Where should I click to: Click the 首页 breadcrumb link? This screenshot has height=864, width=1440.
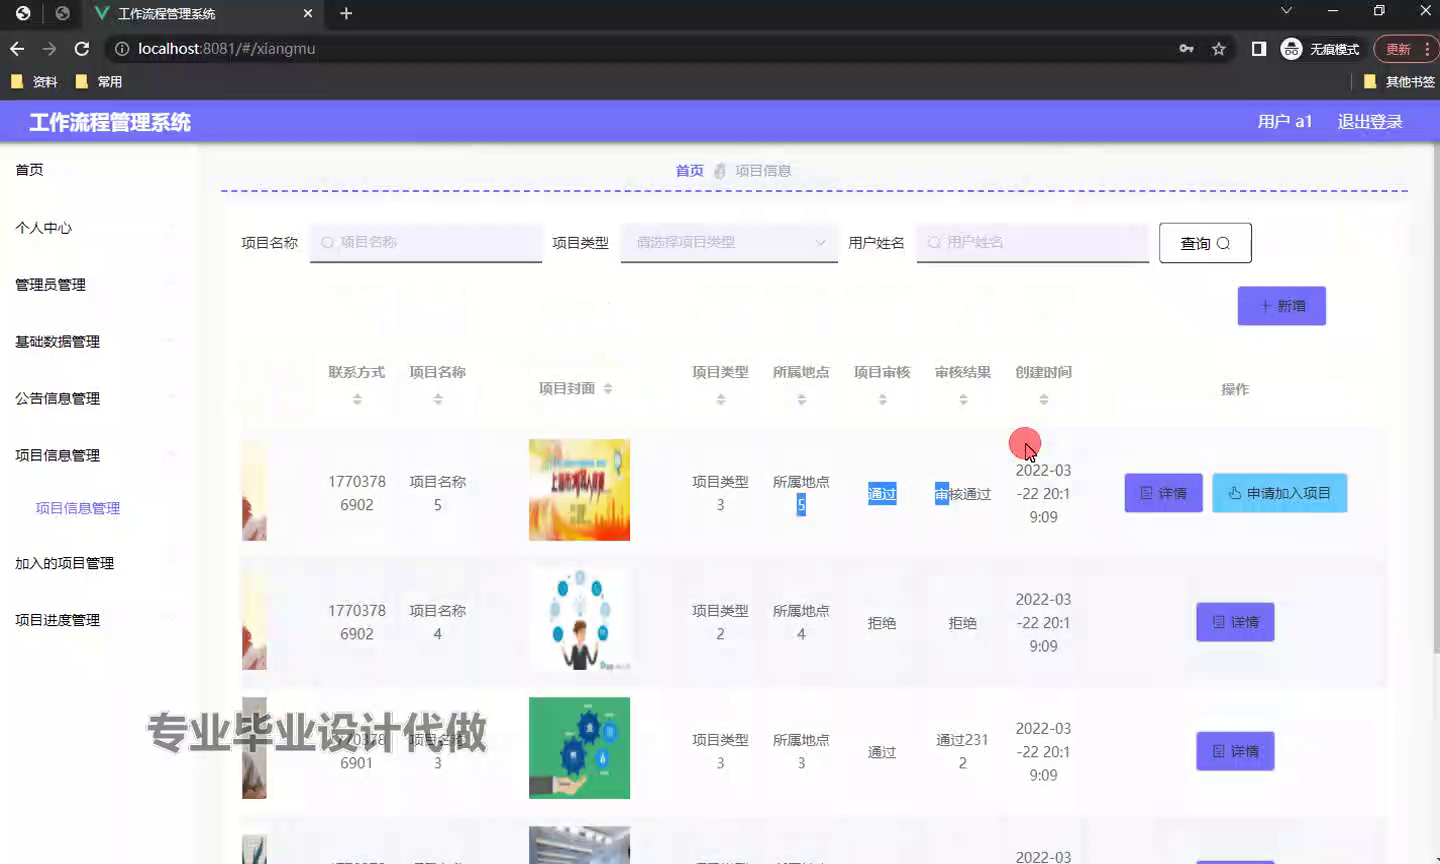(690, 171)
